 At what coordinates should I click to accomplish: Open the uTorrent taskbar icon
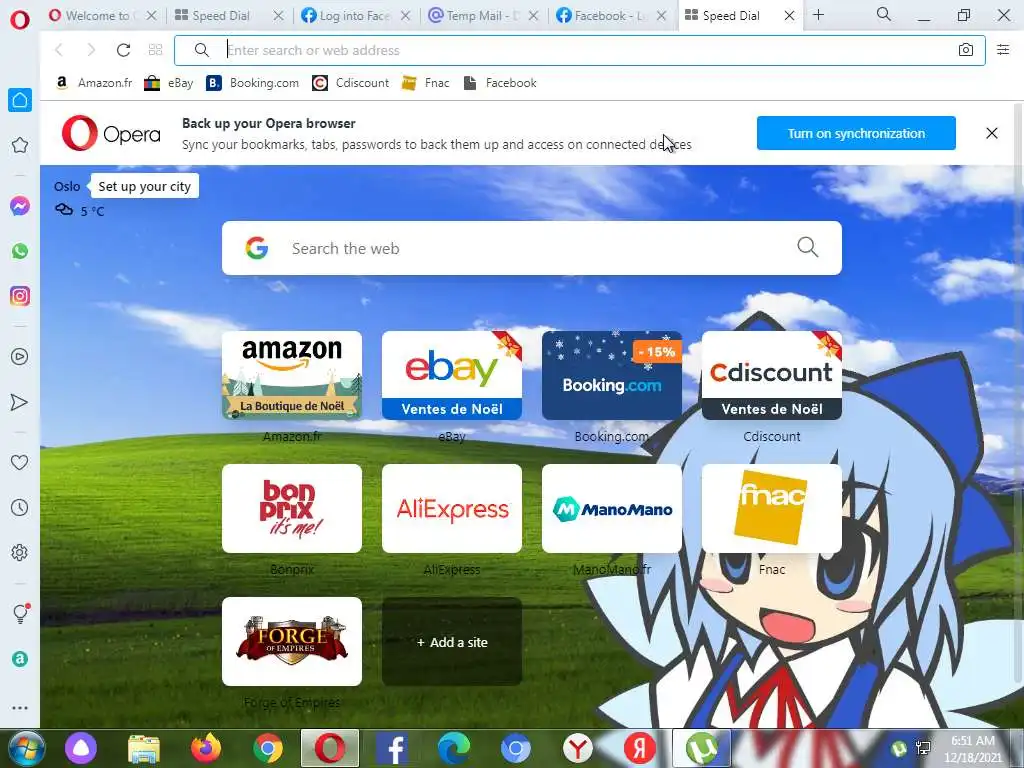tap(701, 748)
